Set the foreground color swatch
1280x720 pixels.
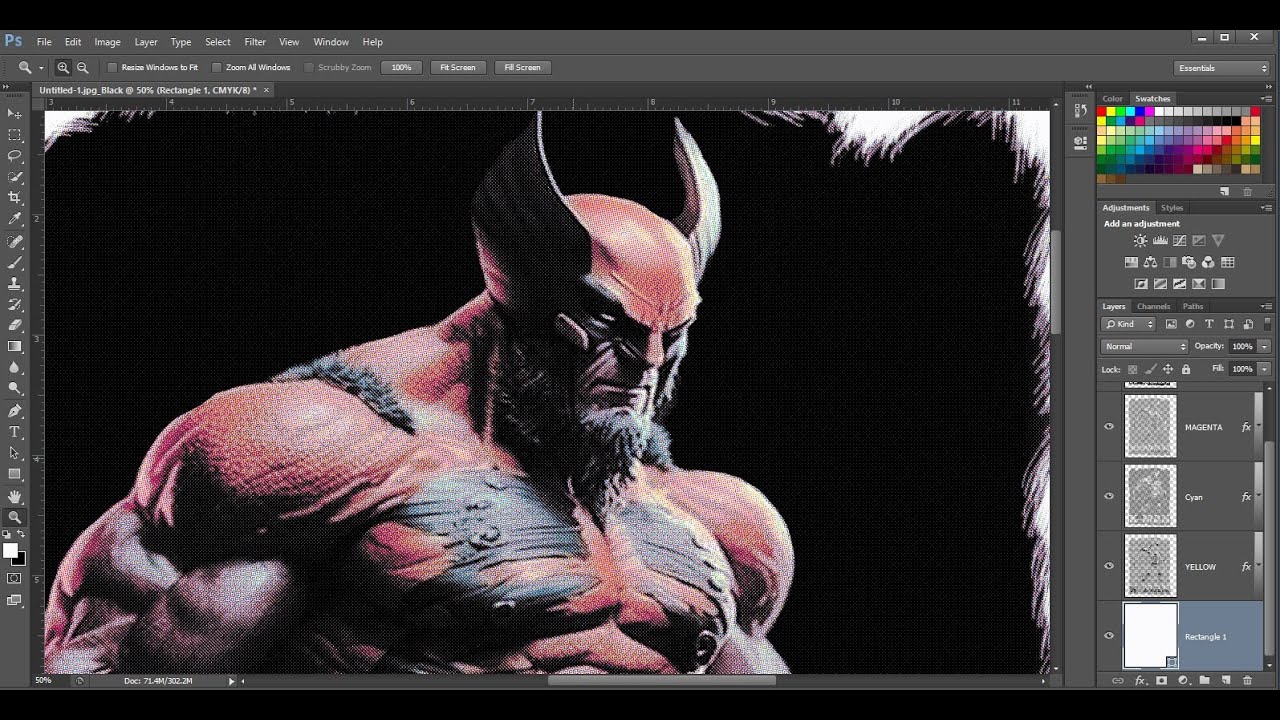(10, 551)
